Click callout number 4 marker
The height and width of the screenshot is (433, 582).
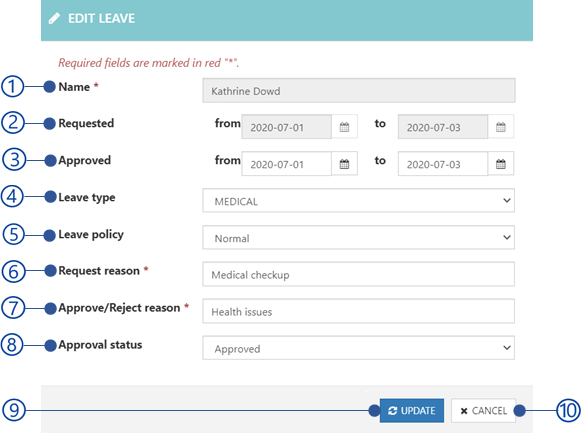tap(12, 196)
